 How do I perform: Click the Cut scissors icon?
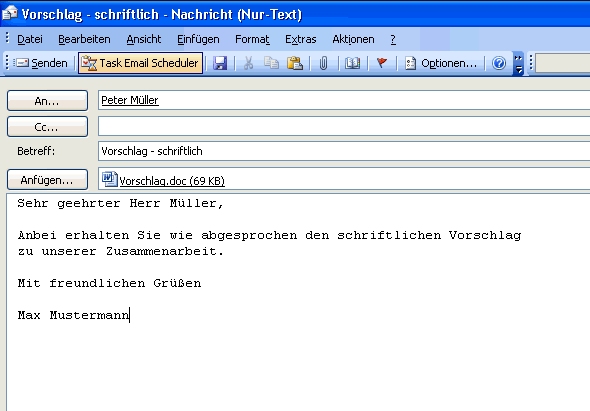click(x=248, y=63)
